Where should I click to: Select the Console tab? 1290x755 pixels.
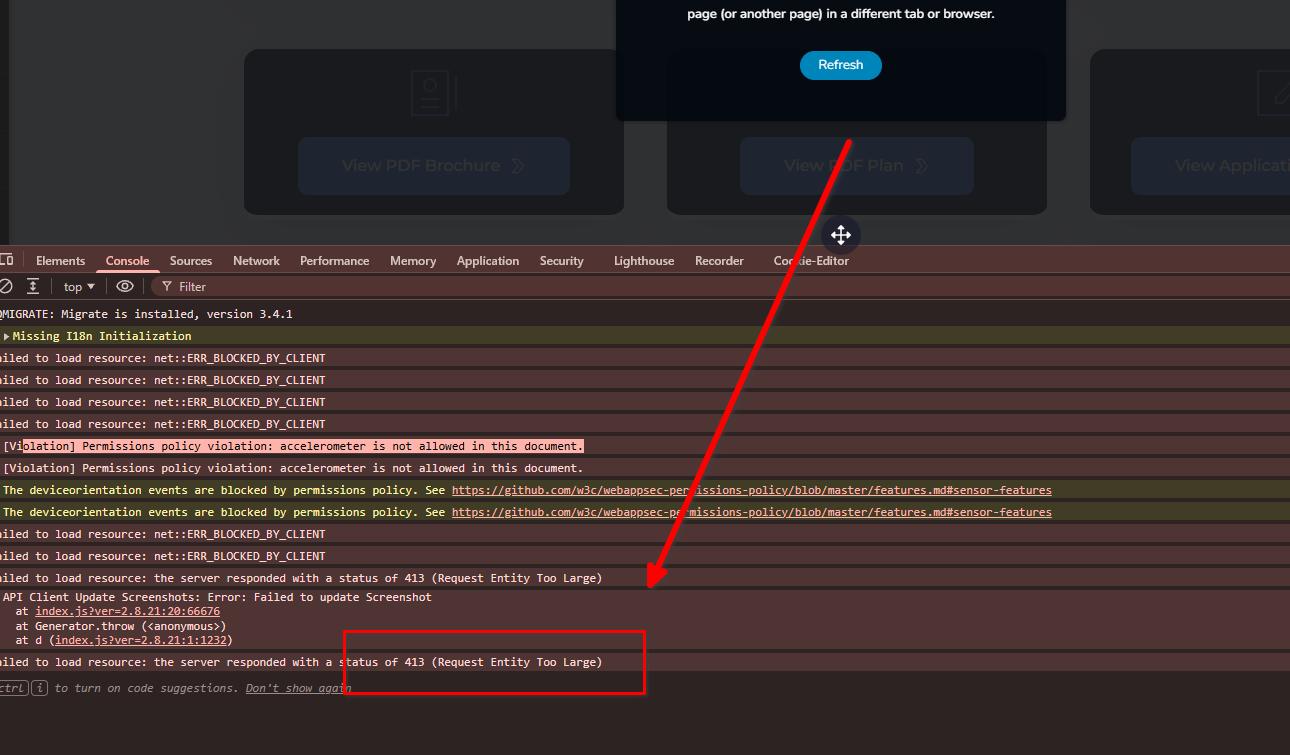pos(128,260)
